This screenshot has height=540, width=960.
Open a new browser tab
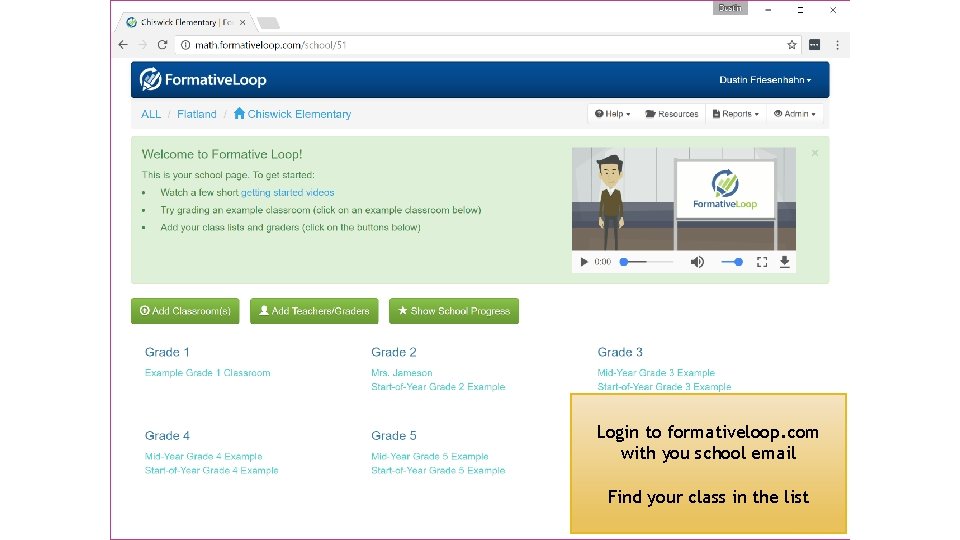[x=268, y=23]
